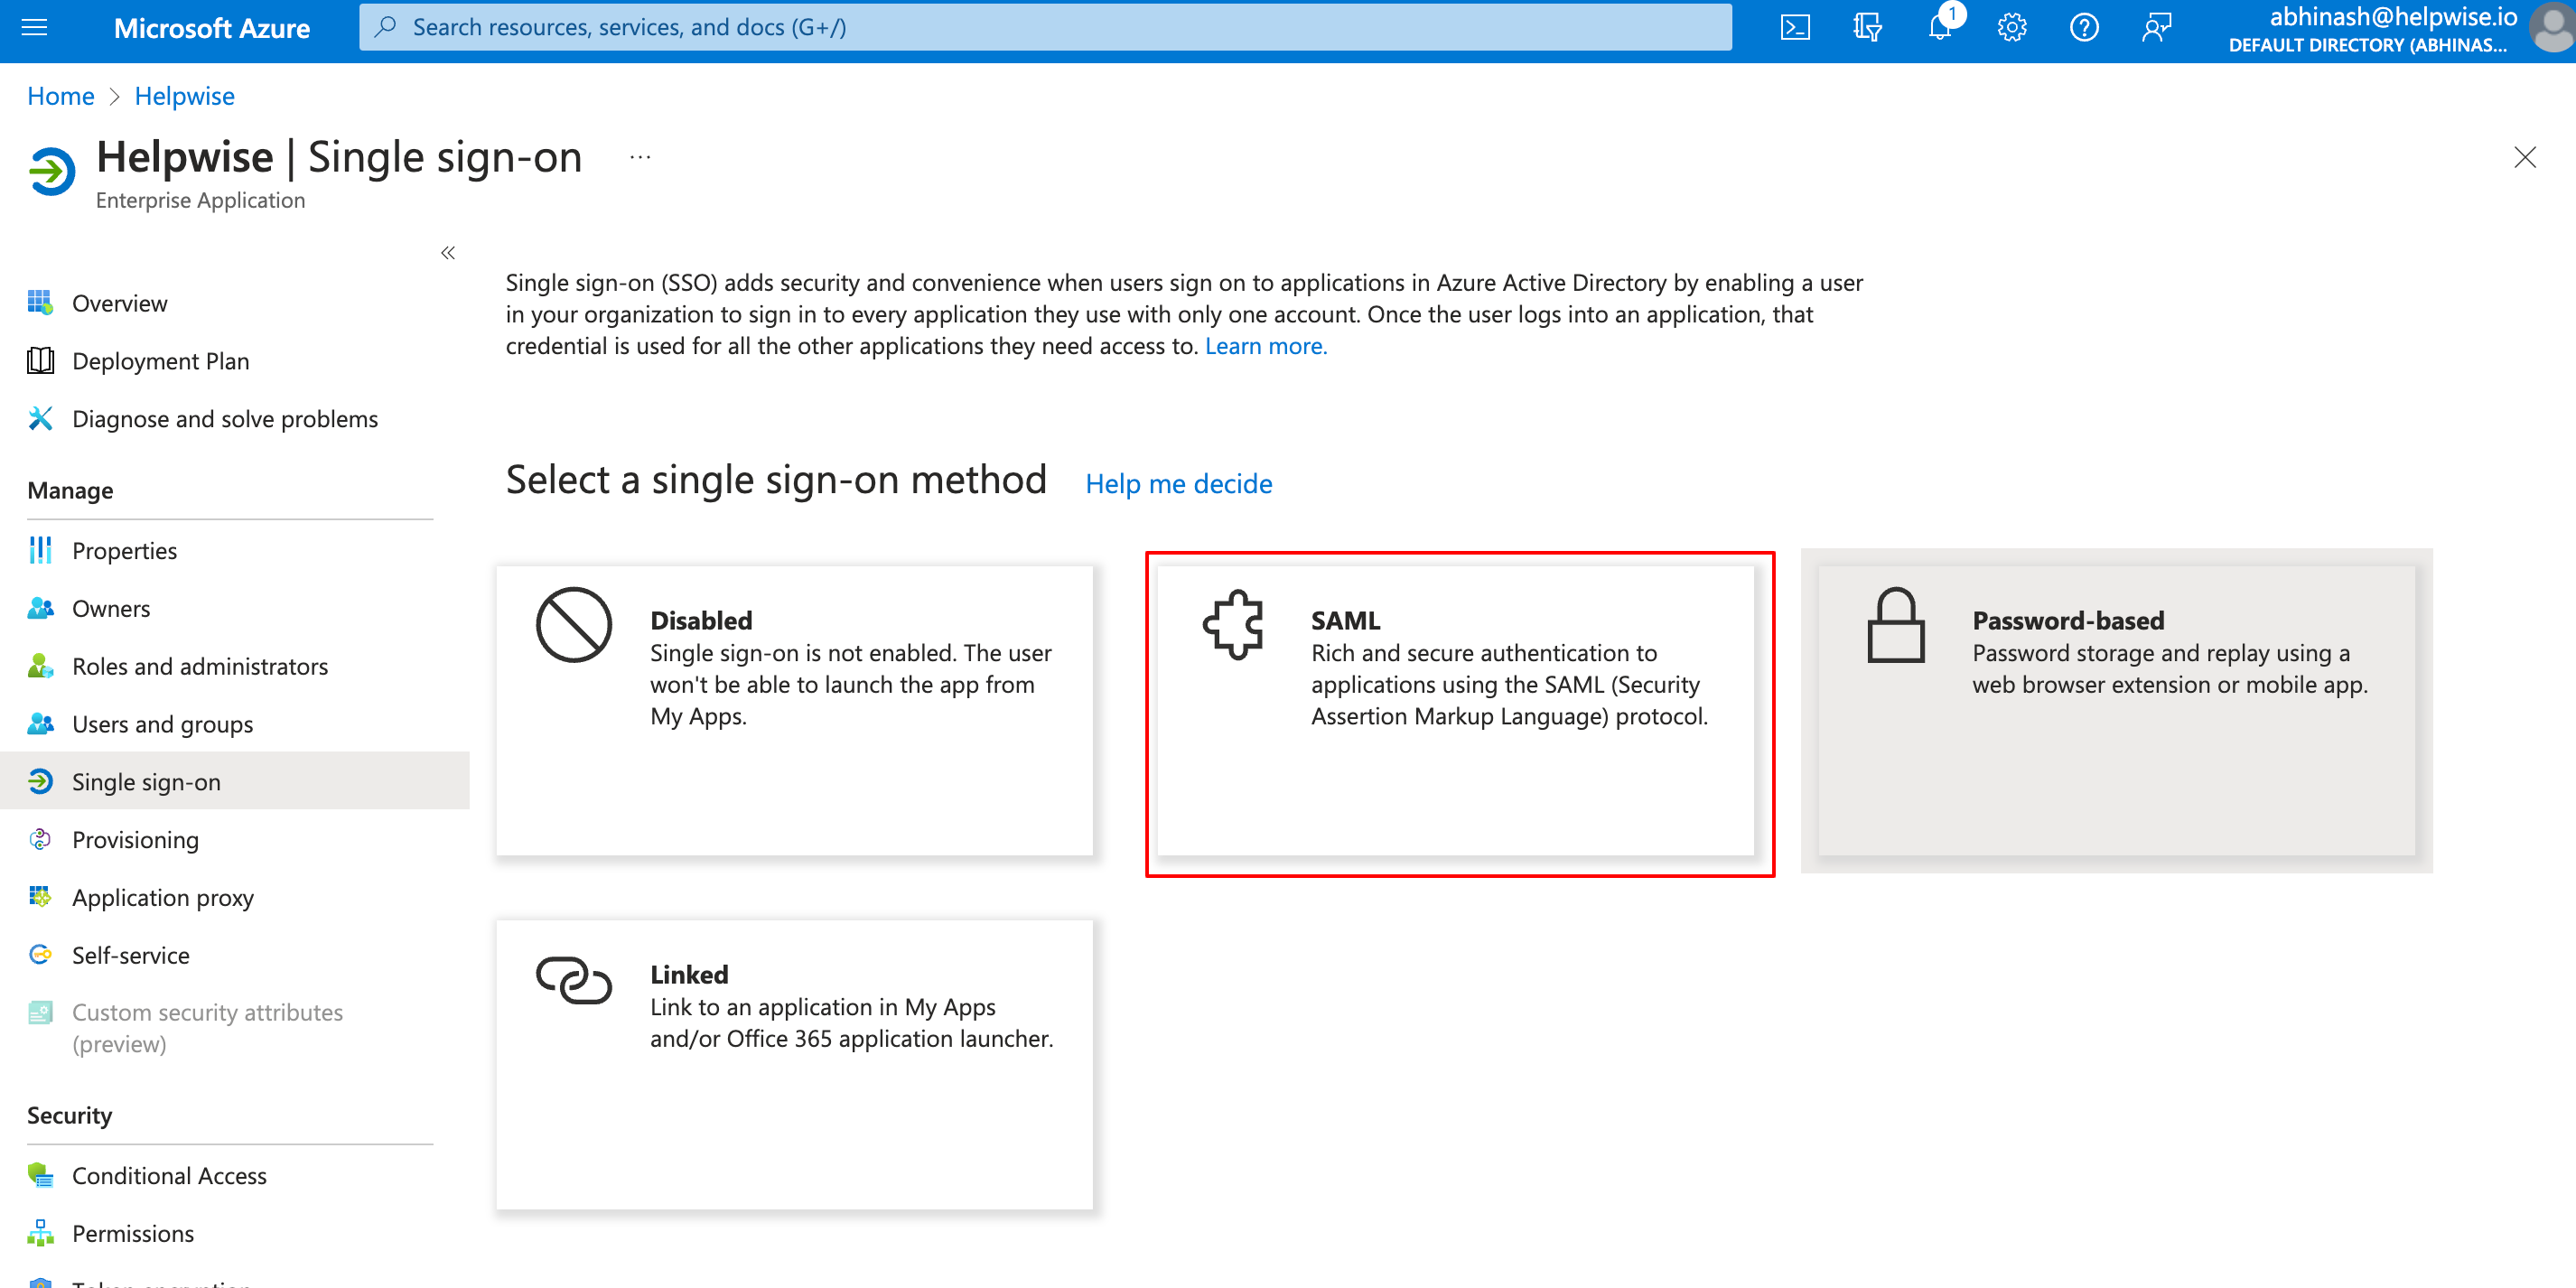Follow the Learn more link
The height and width of the screenshot is (1288, 2576).
pyautogui.click(x=1266, y=346)
